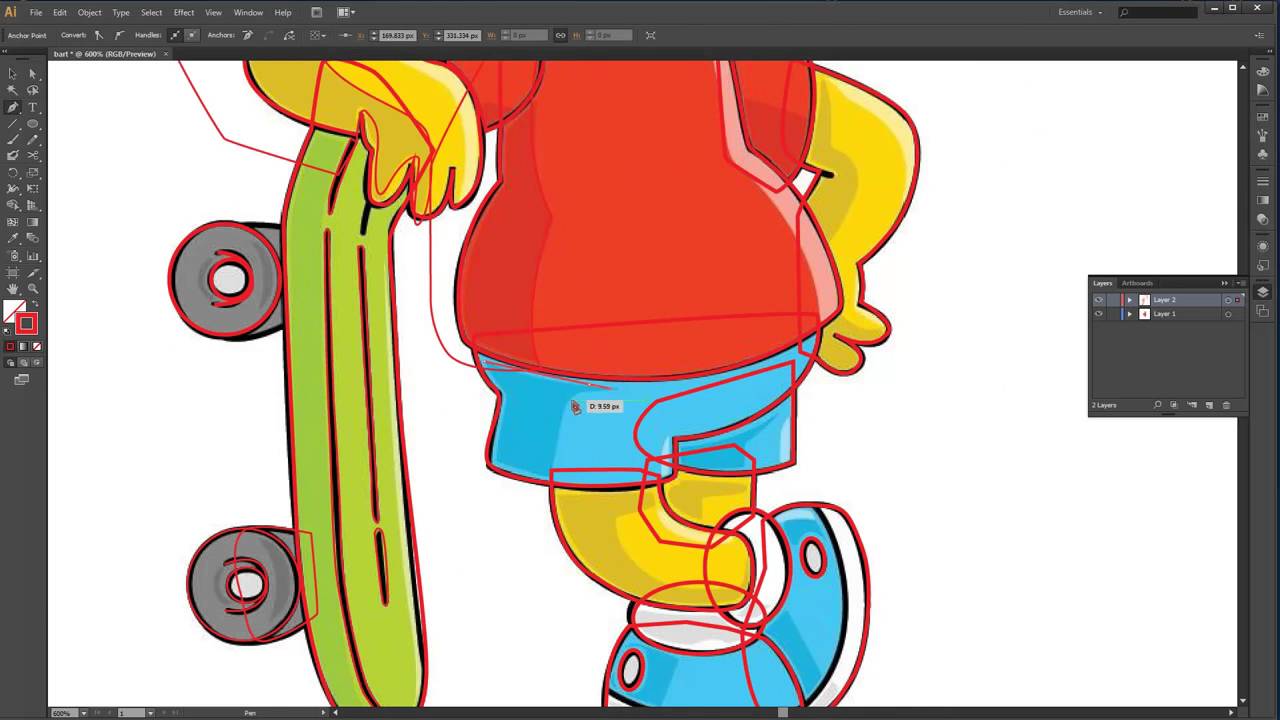Open the Essentials workspace switcher
The width and height of the screenshot is (1280, 720).
tap(1077, 12)
